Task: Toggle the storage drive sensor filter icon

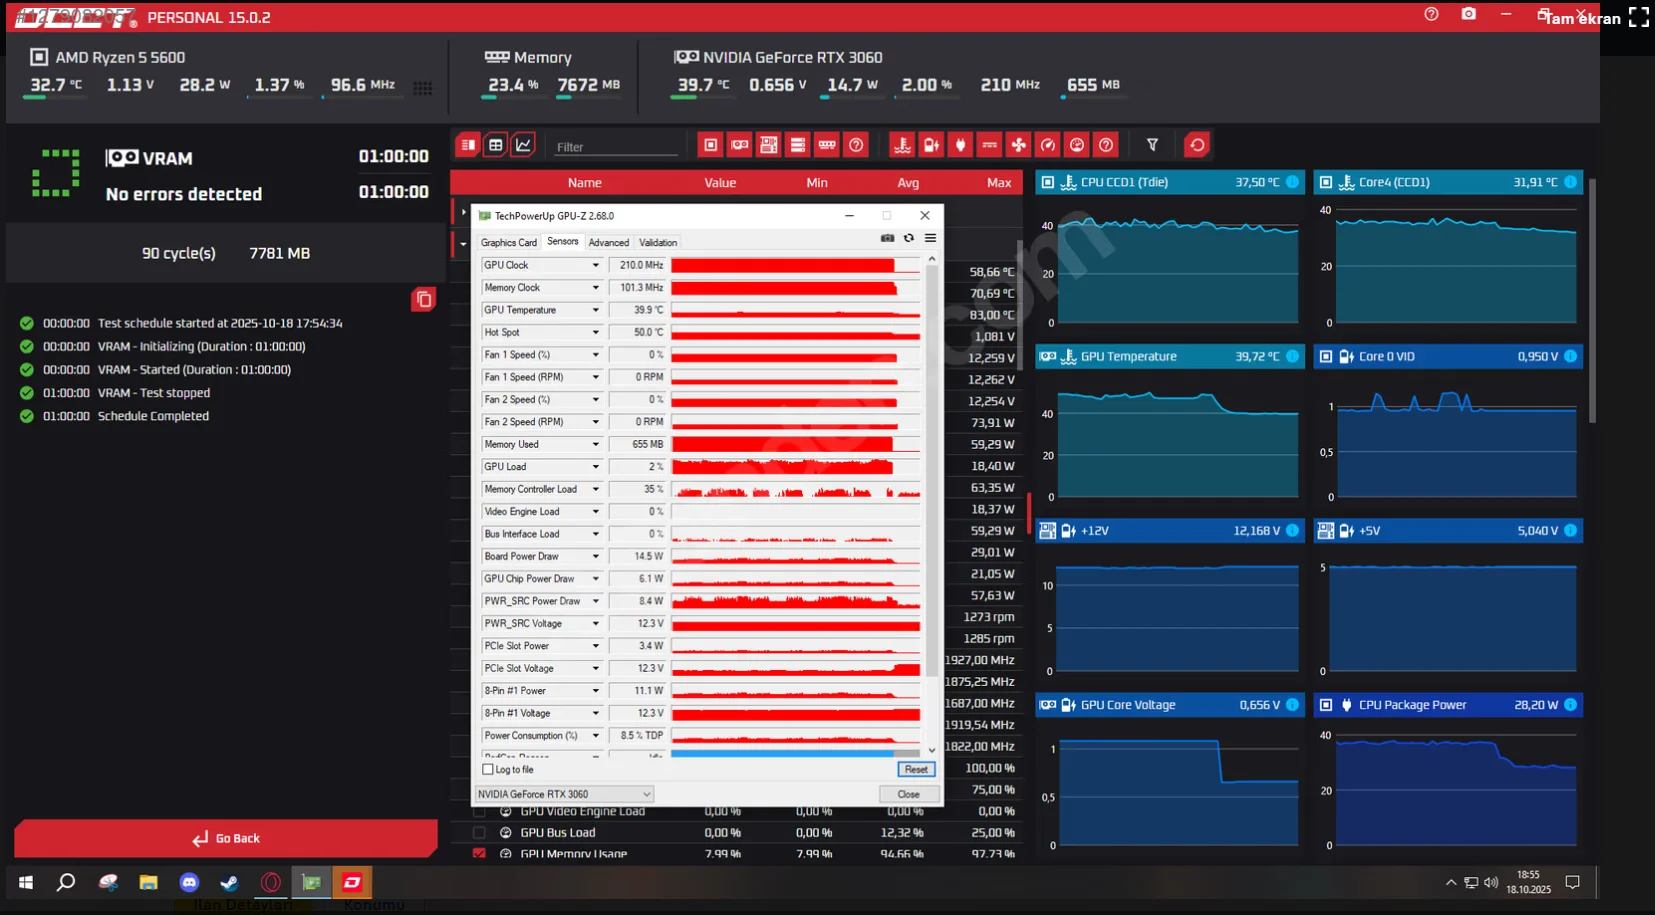Action: [797, 145]
